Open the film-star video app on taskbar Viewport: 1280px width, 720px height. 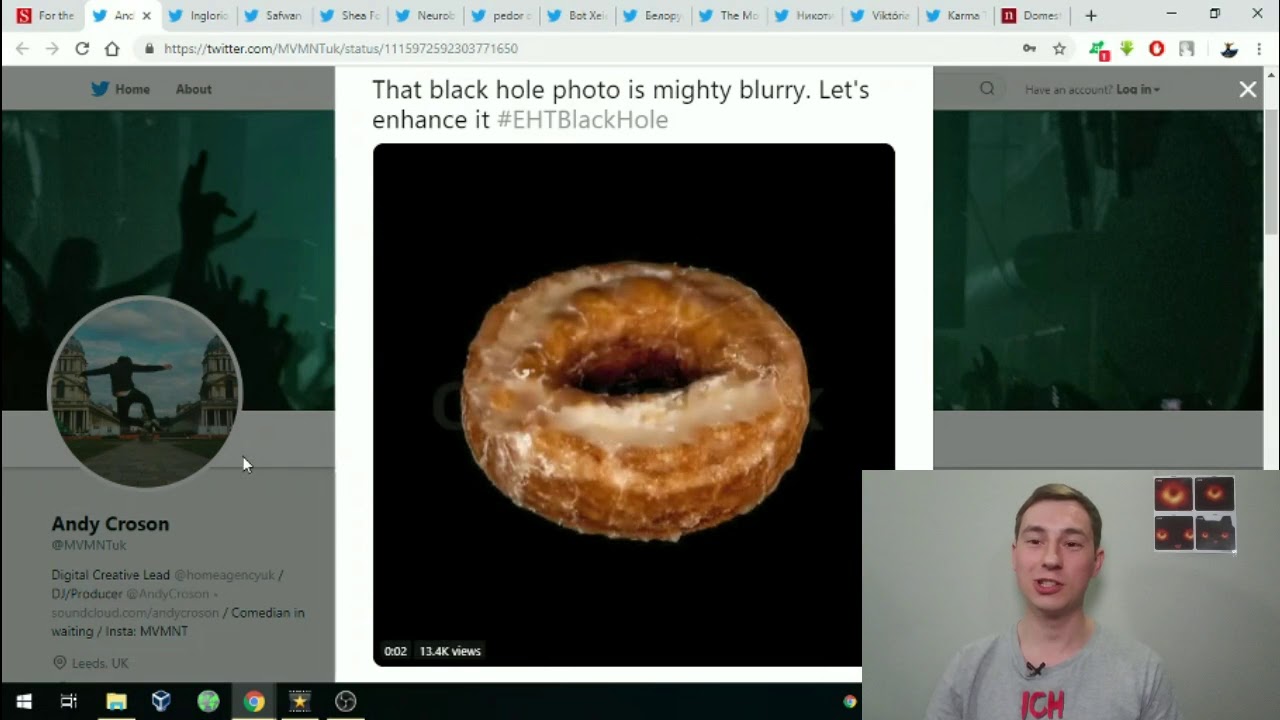299,701
